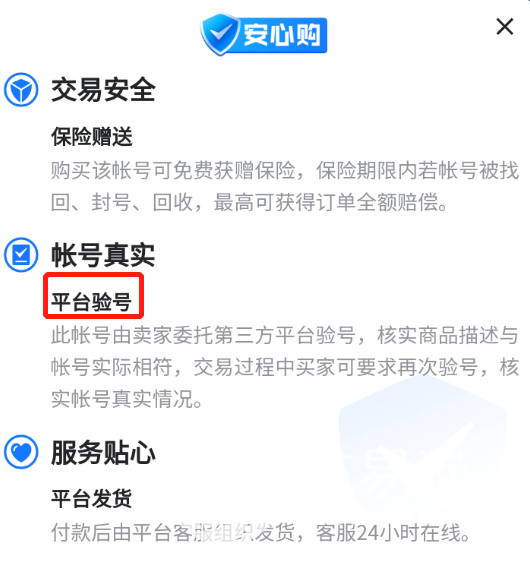Click the 安心购 shield badge icon
This screenshot has width=530, height=569.
coord(220,34)
